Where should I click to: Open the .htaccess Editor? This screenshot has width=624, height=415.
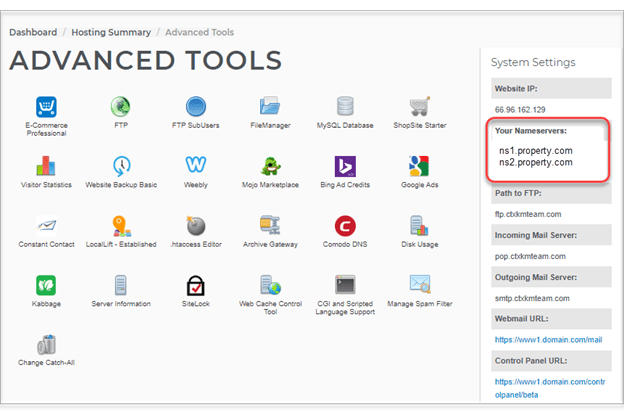pos(196,226)
